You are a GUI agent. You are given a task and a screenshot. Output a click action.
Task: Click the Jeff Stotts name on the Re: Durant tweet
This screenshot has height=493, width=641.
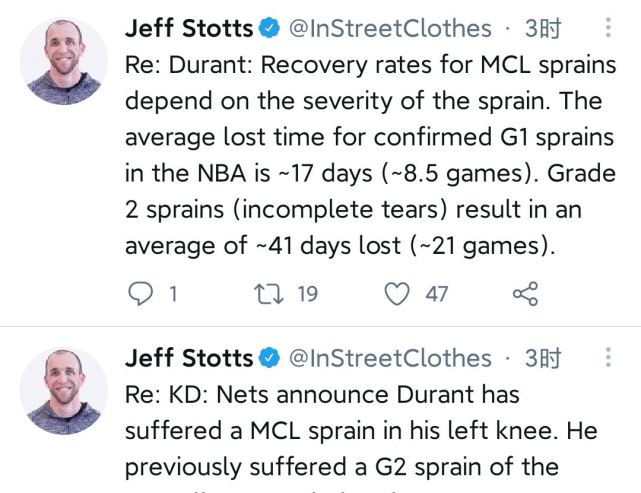189,29
